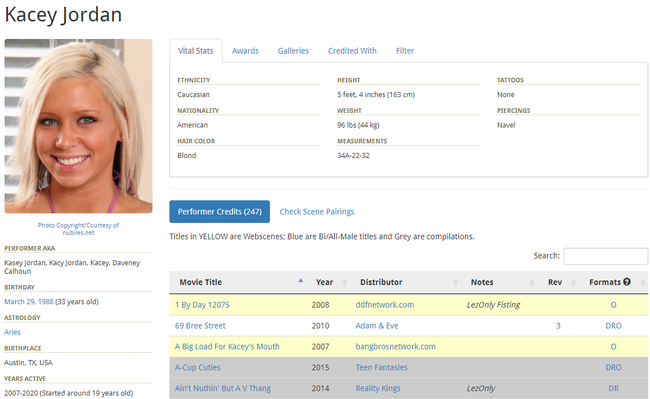Switch to the Awards tab
The height and width of the screenshot is (399, 650).
pyautogui.click(x=245, y=51)
